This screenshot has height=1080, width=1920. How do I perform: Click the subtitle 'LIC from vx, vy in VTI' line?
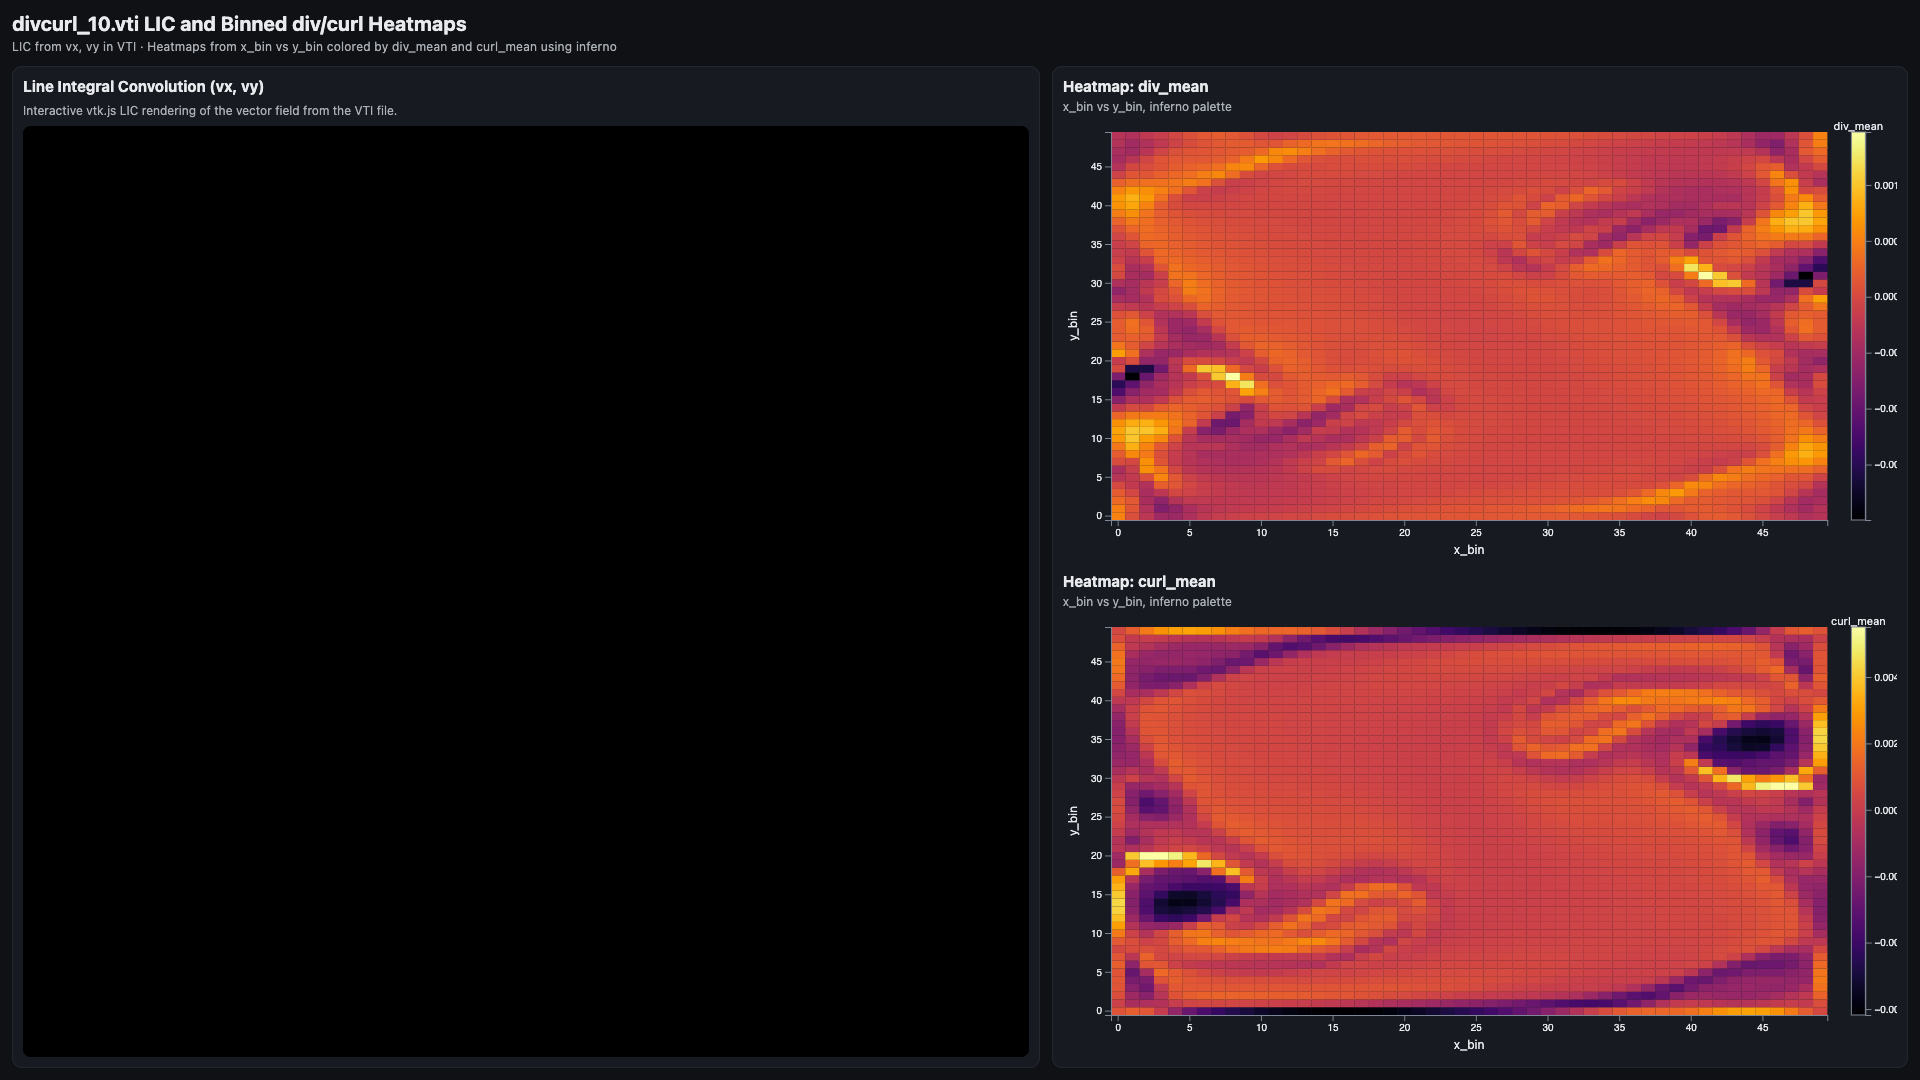point(314,47)
